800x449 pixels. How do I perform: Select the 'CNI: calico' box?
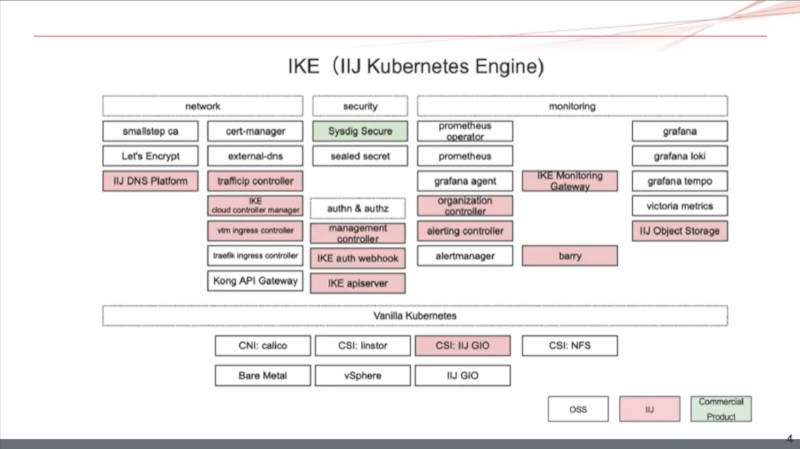[x=263, y=345]
